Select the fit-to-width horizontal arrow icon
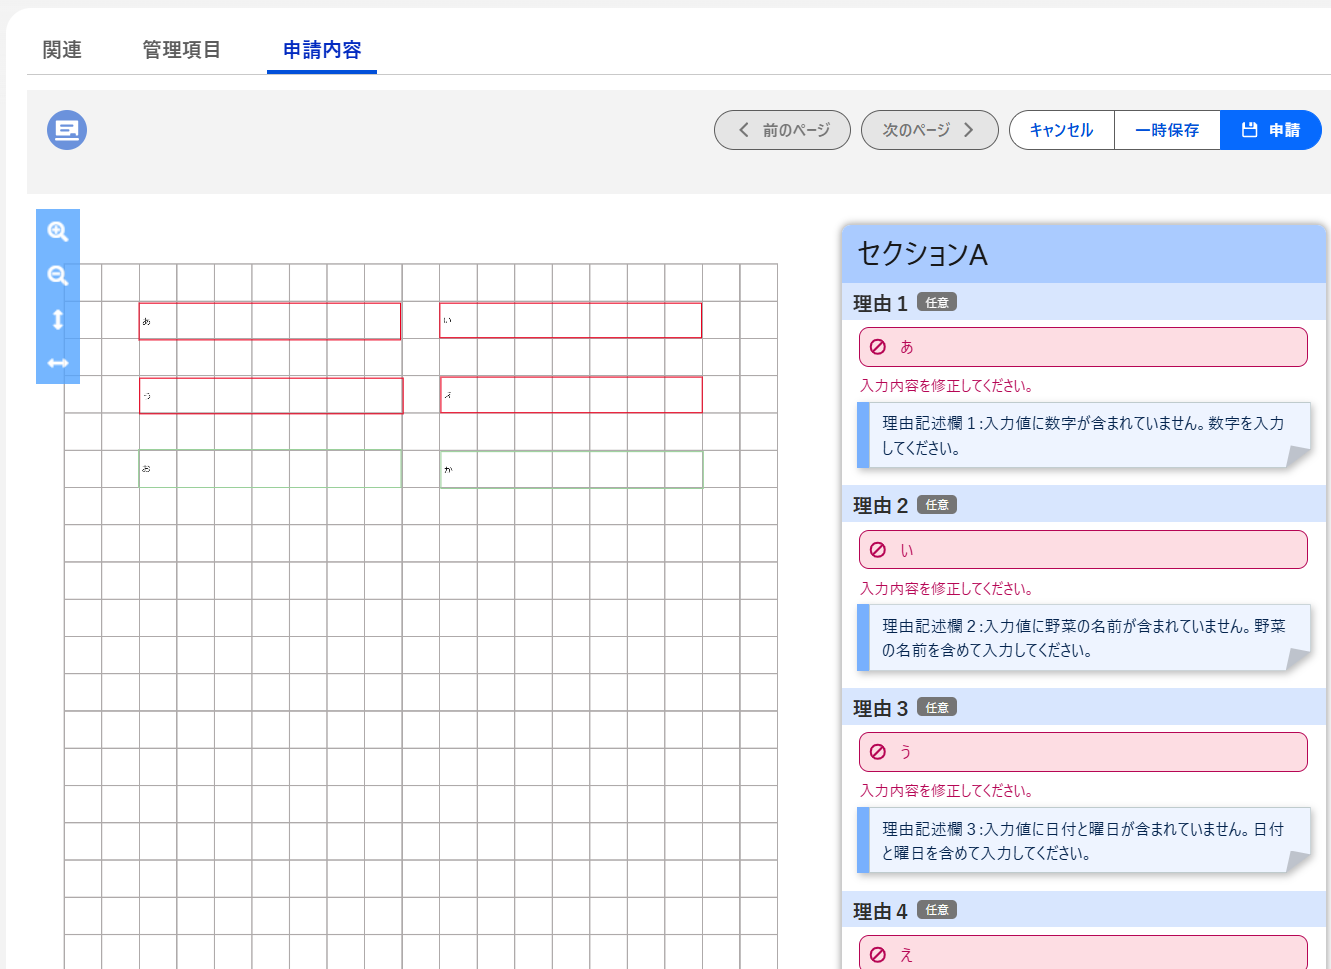1331x969 pixels. tap(58, 363)
